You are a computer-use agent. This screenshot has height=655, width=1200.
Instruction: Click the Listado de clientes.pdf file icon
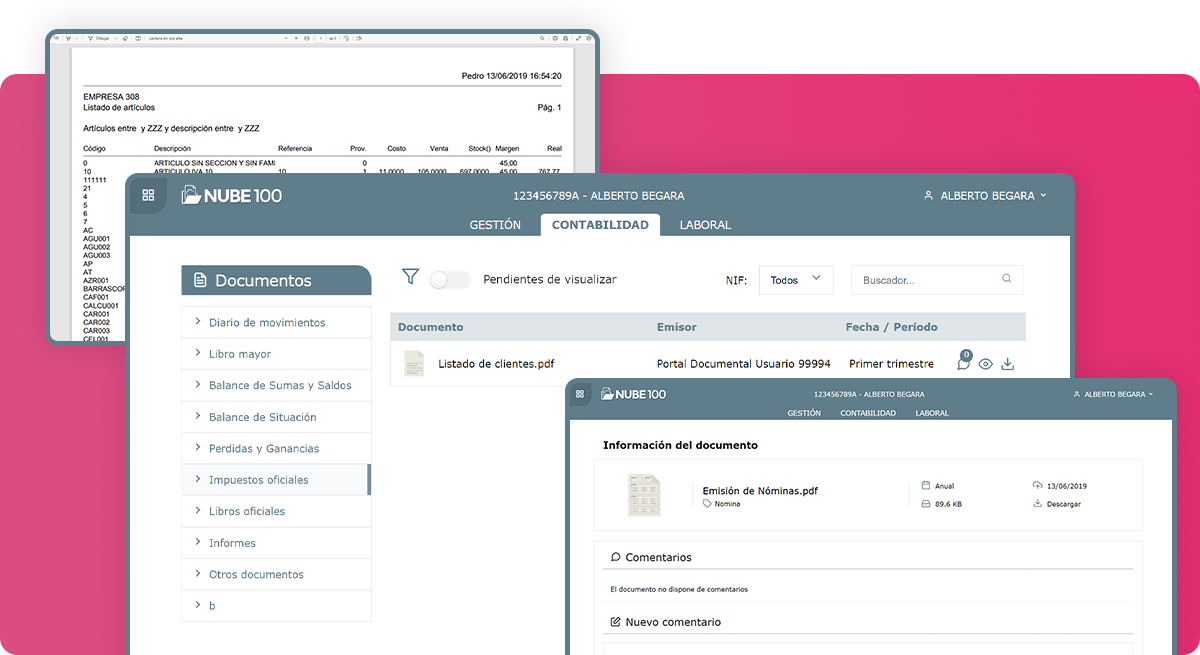[x=414, y=364]
